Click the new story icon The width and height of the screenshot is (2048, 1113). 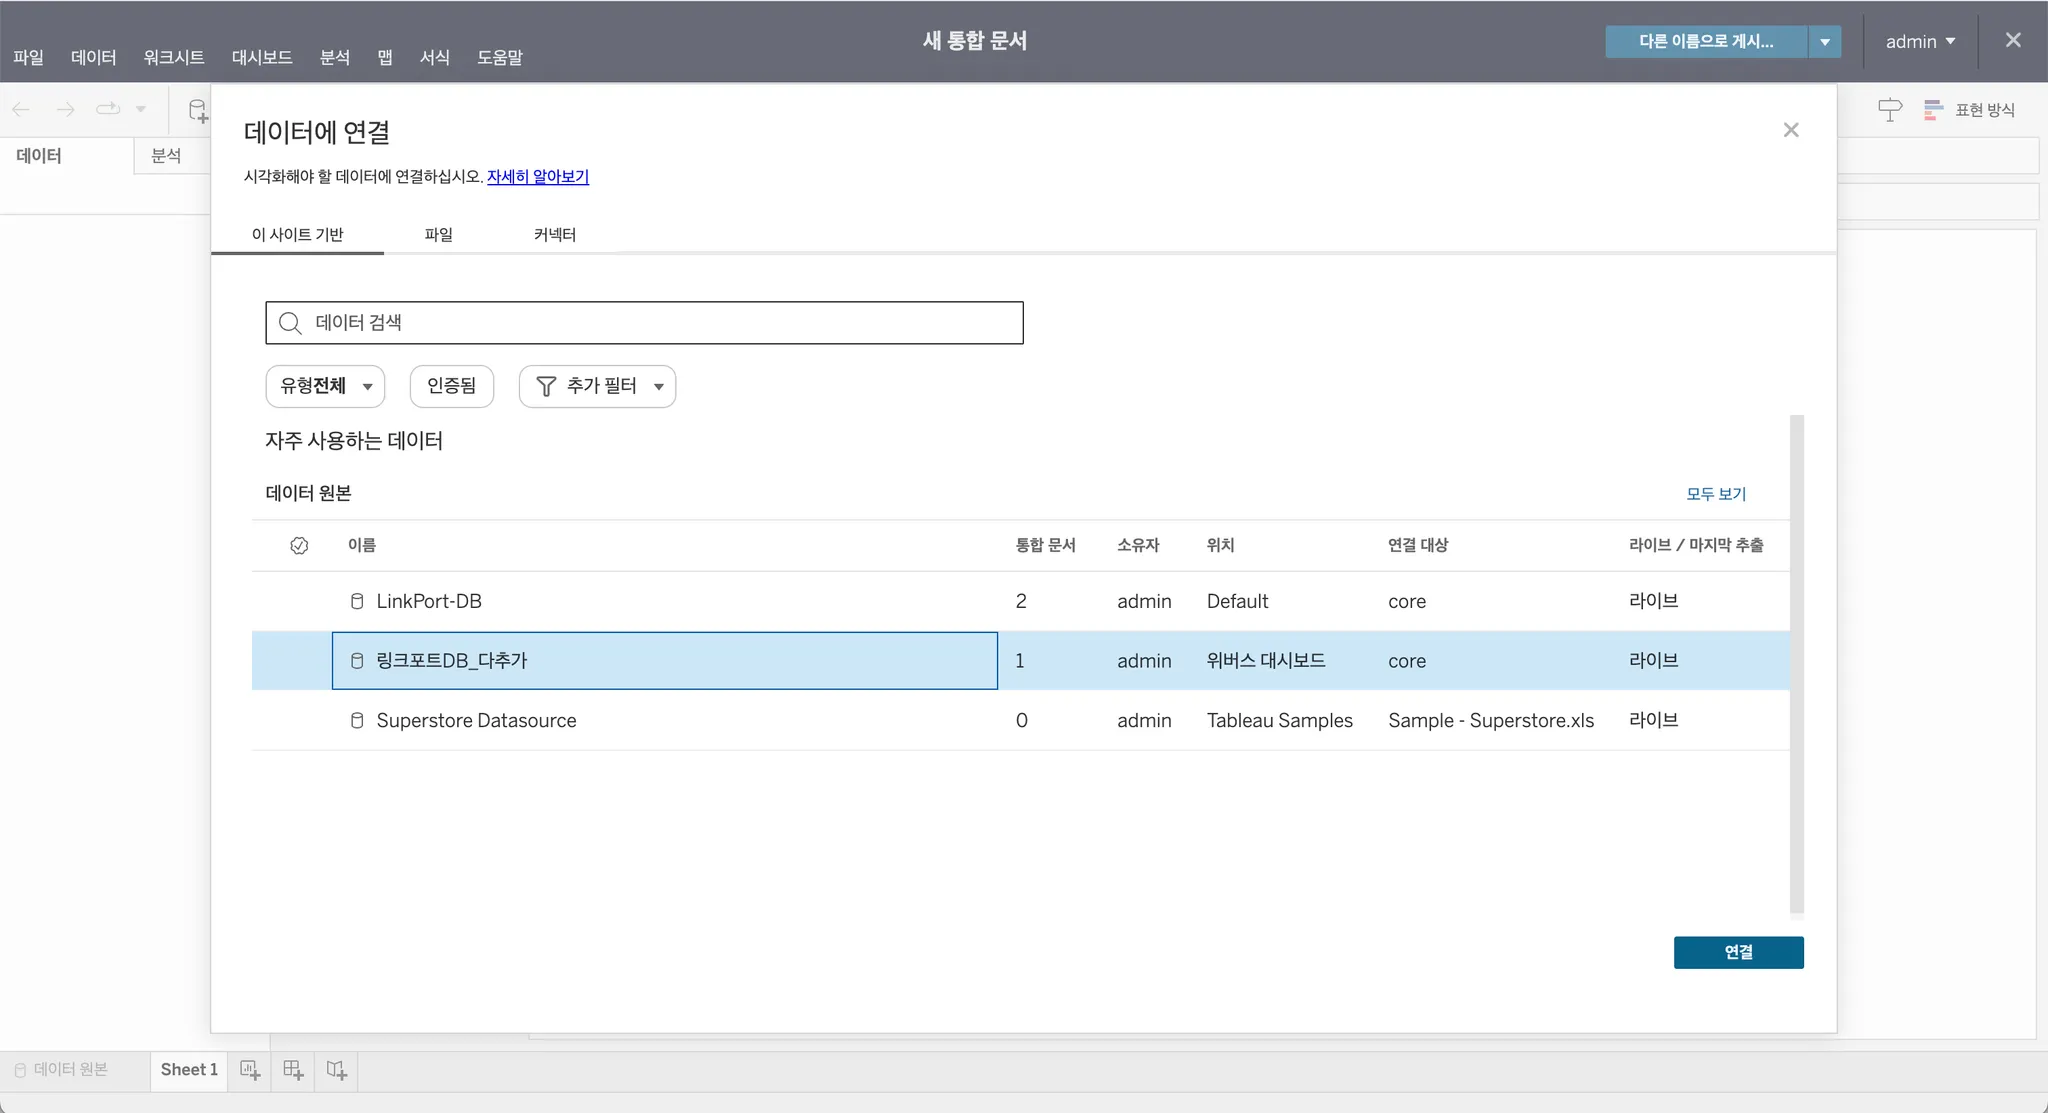tap(337, 1070)
